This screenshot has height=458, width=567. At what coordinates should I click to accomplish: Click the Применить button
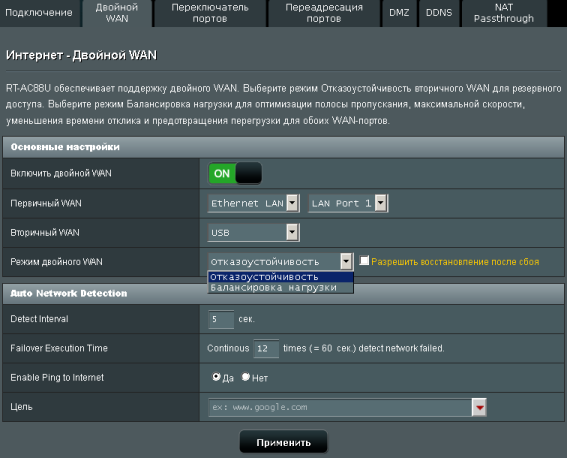(x=284, y=442)
